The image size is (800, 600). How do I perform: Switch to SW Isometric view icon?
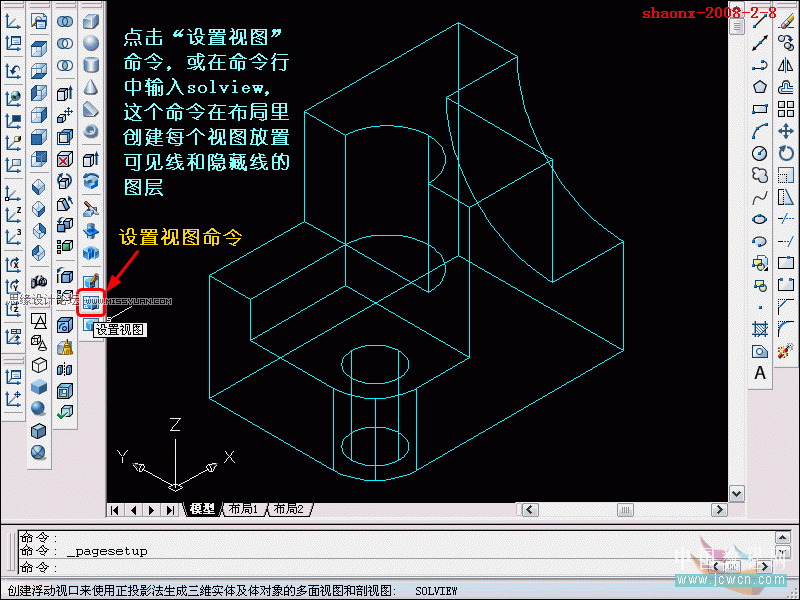39,187
